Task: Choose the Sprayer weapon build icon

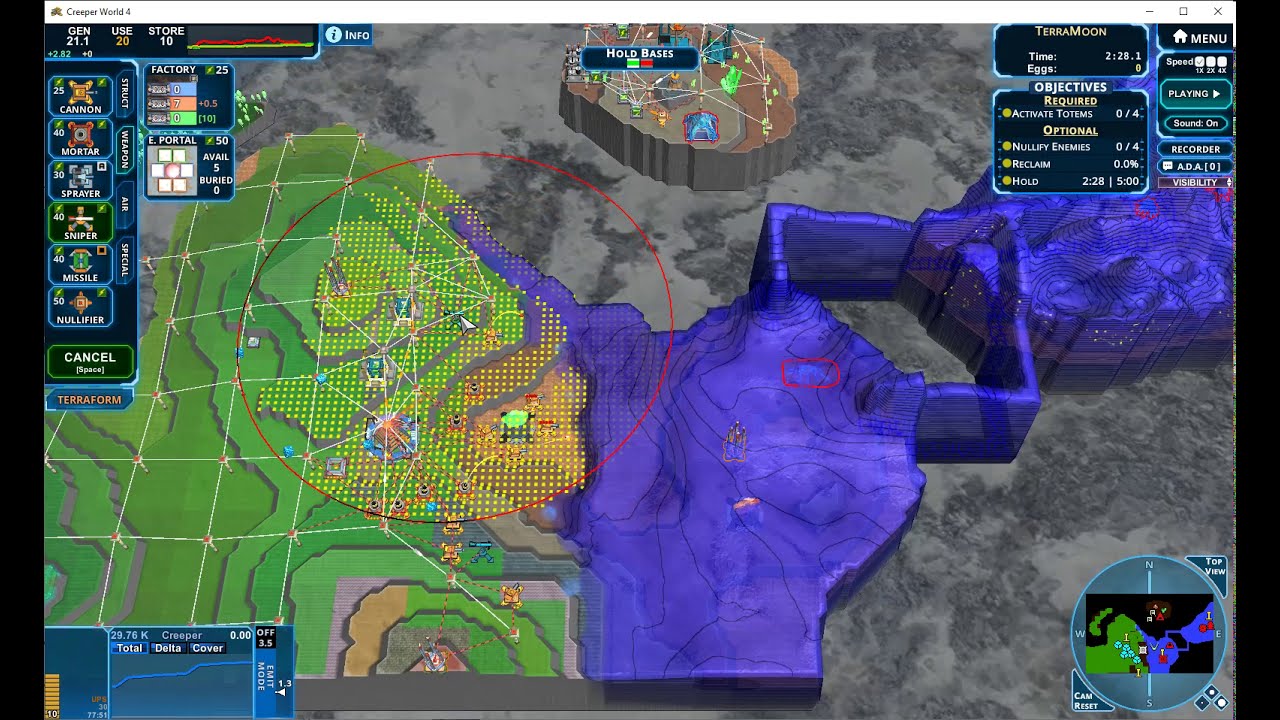Action: click(80, 180)
